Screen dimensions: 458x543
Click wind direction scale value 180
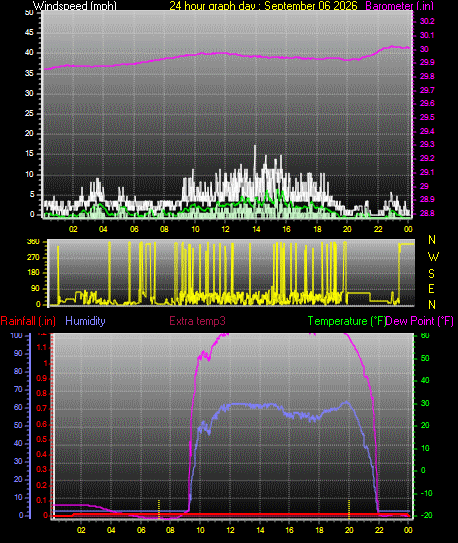click(x=33, y=273)
